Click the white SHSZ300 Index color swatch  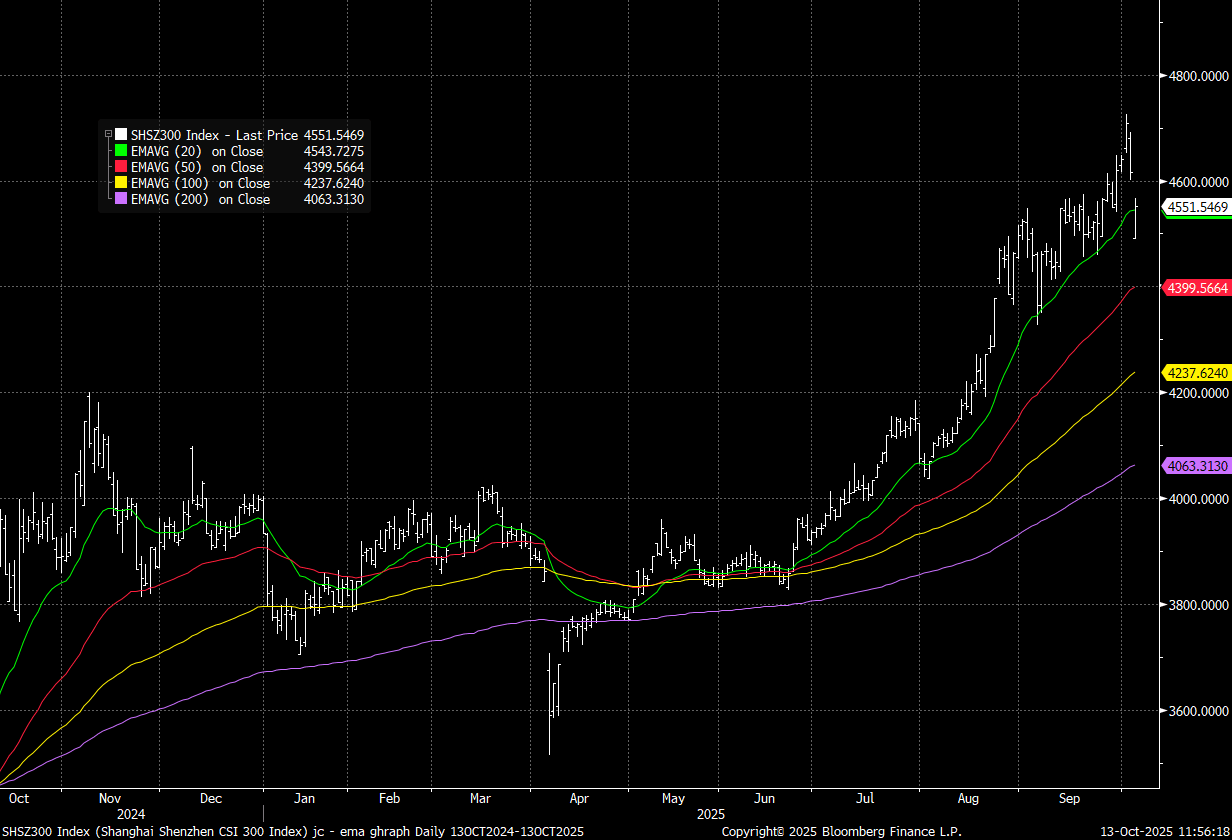click(x=121, y=134)
